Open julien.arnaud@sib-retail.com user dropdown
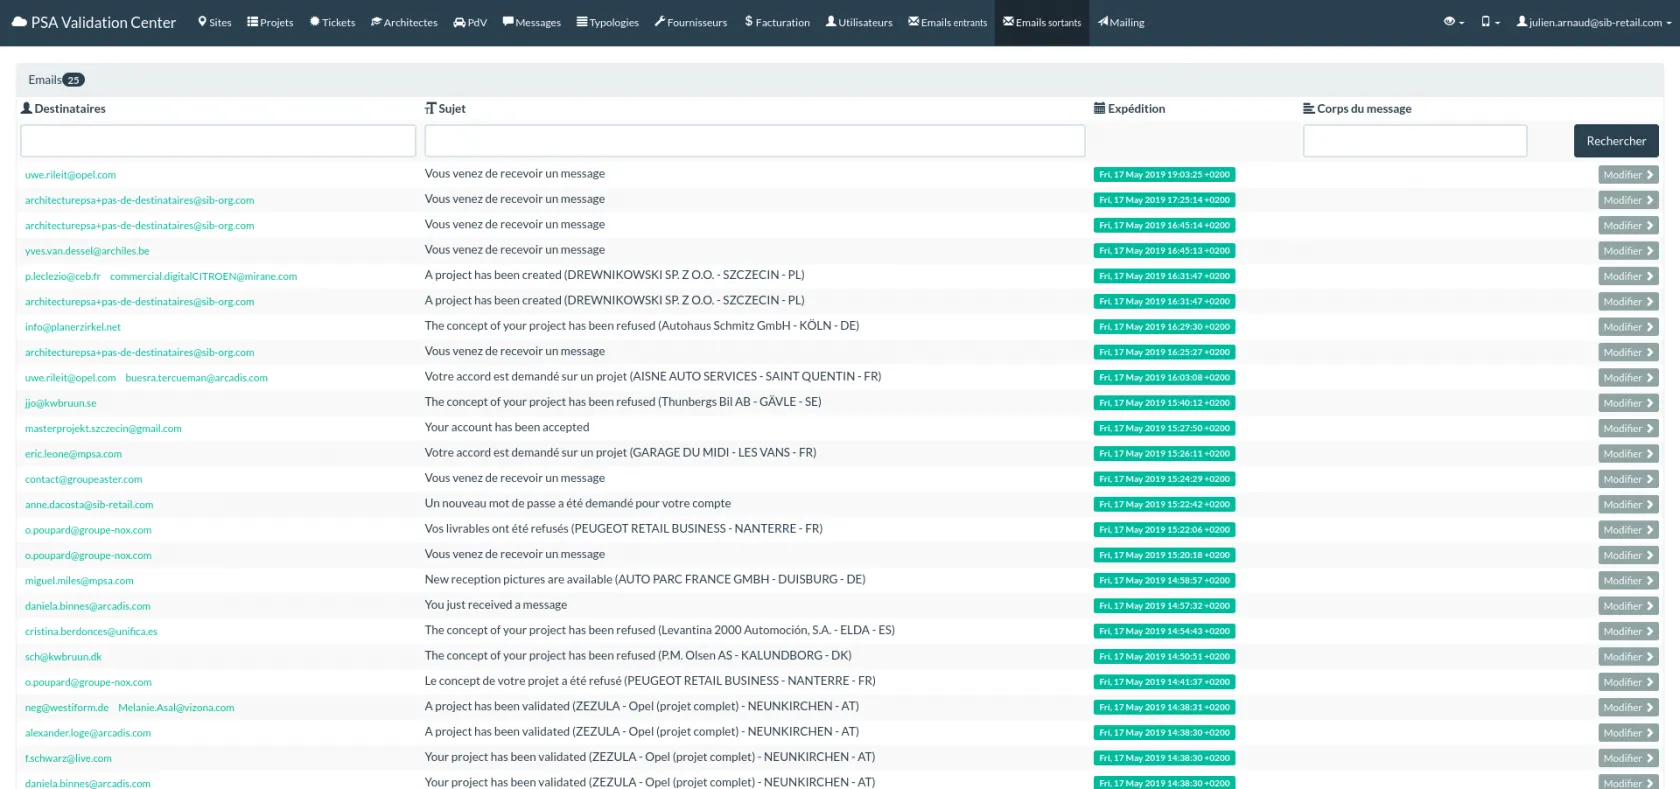 coord(1593,22)
